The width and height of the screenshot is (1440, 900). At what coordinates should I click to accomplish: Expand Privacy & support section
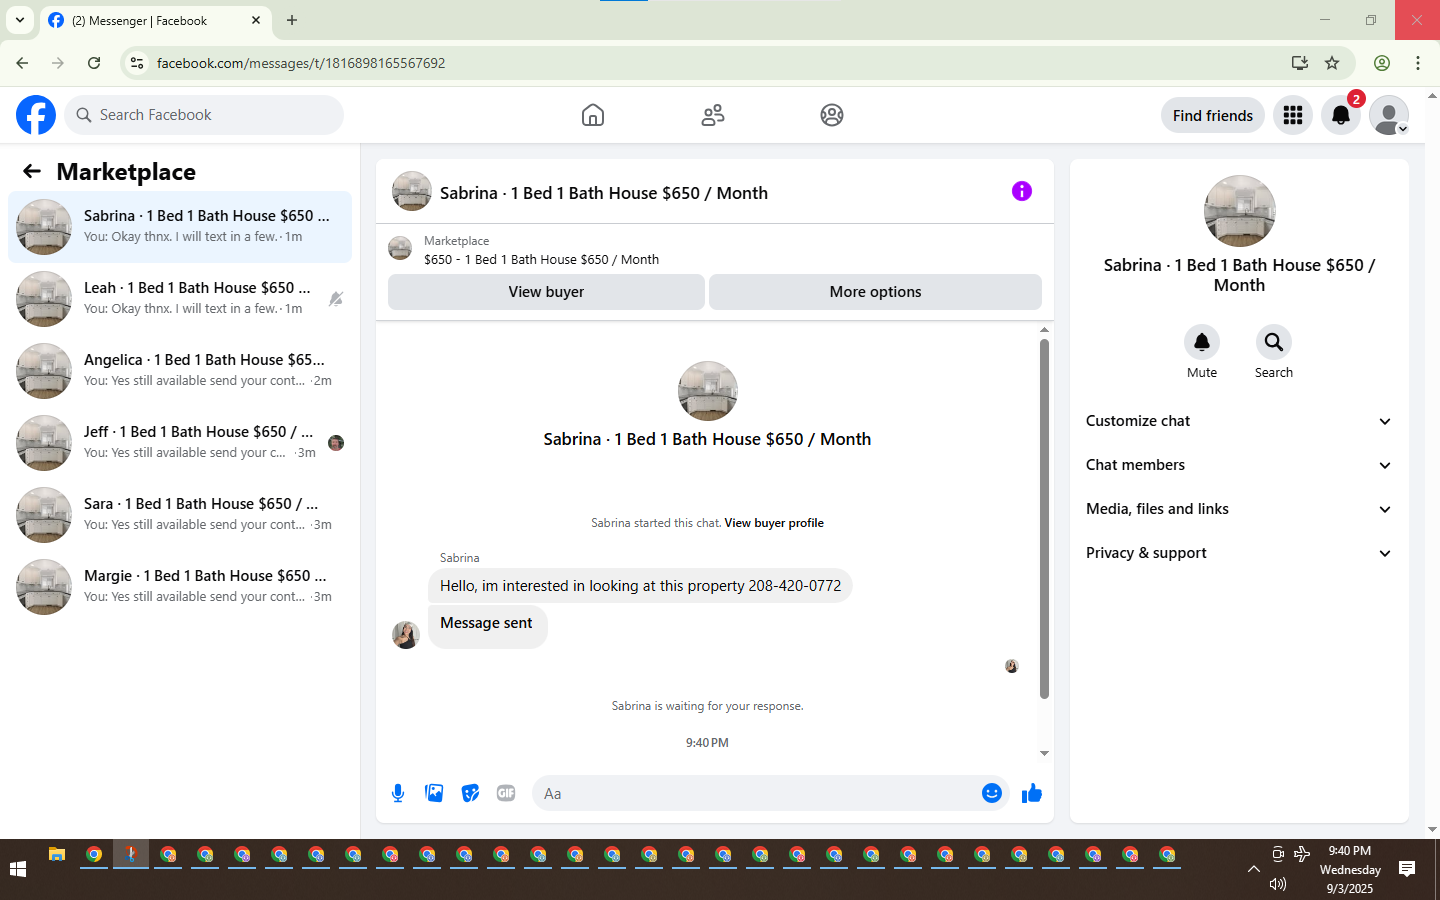[1239, 553]
